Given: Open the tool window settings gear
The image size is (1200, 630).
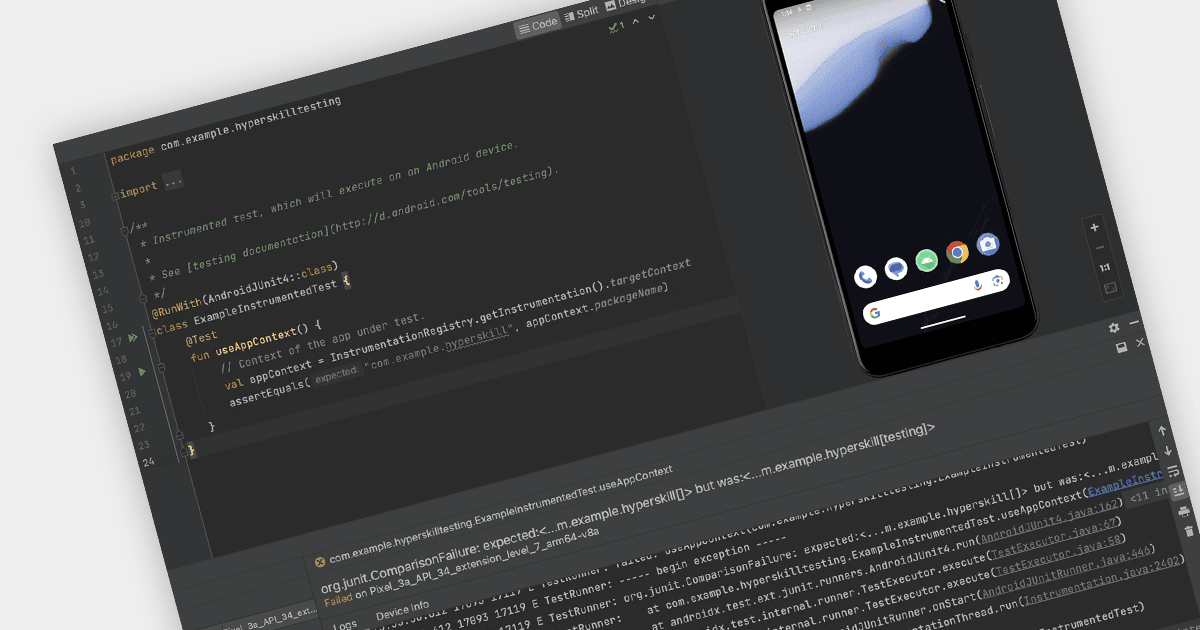Looking at the screenshot, I should coord(1114,328).
